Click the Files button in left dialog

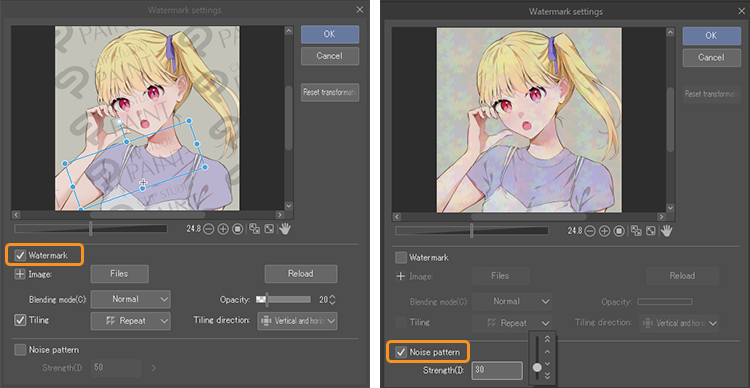click(120, 274)
